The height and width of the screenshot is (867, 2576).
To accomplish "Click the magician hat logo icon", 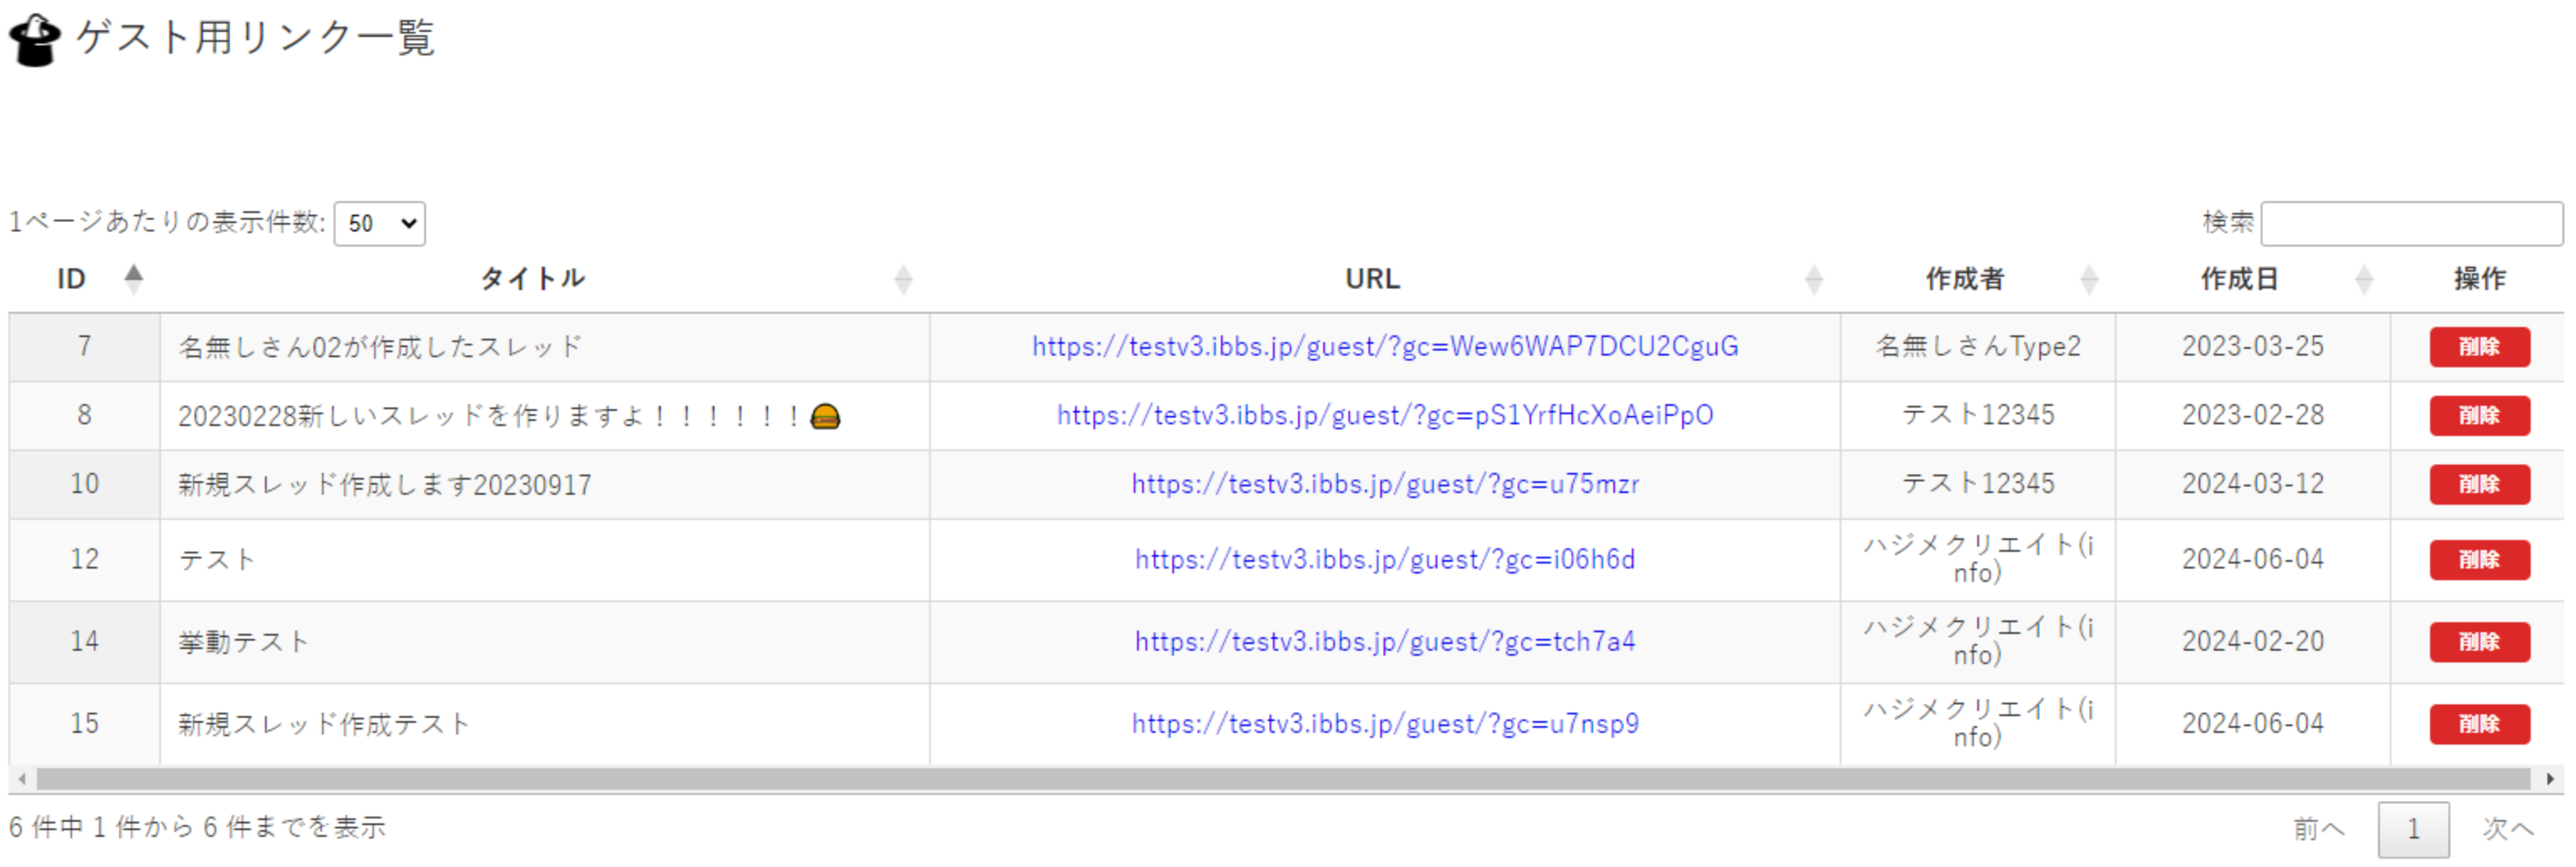I will coord(35,40).
